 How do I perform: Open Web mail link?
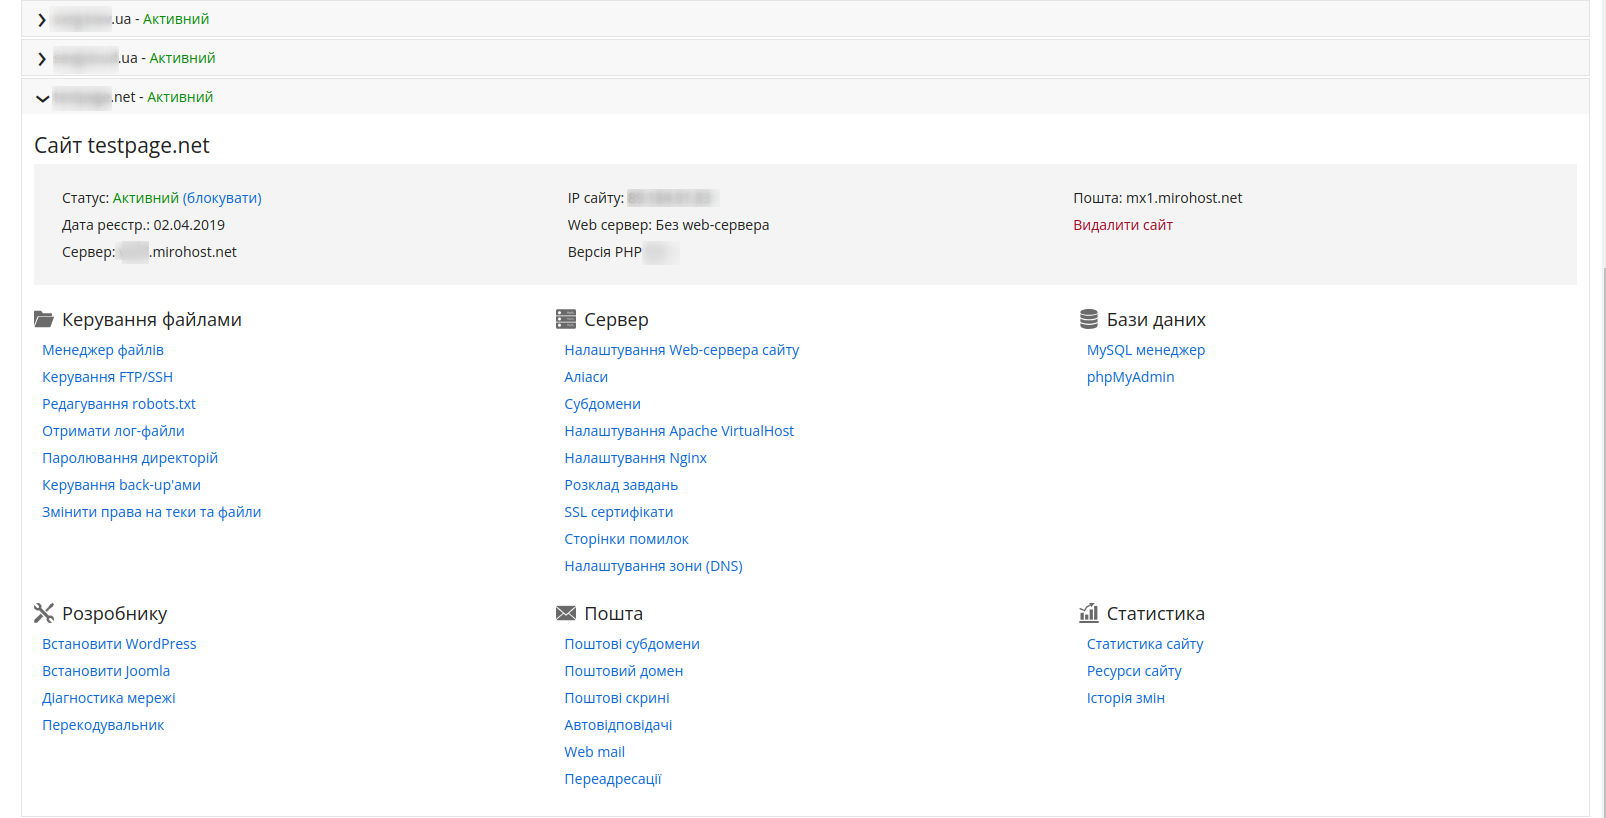[x=594, y=752]
